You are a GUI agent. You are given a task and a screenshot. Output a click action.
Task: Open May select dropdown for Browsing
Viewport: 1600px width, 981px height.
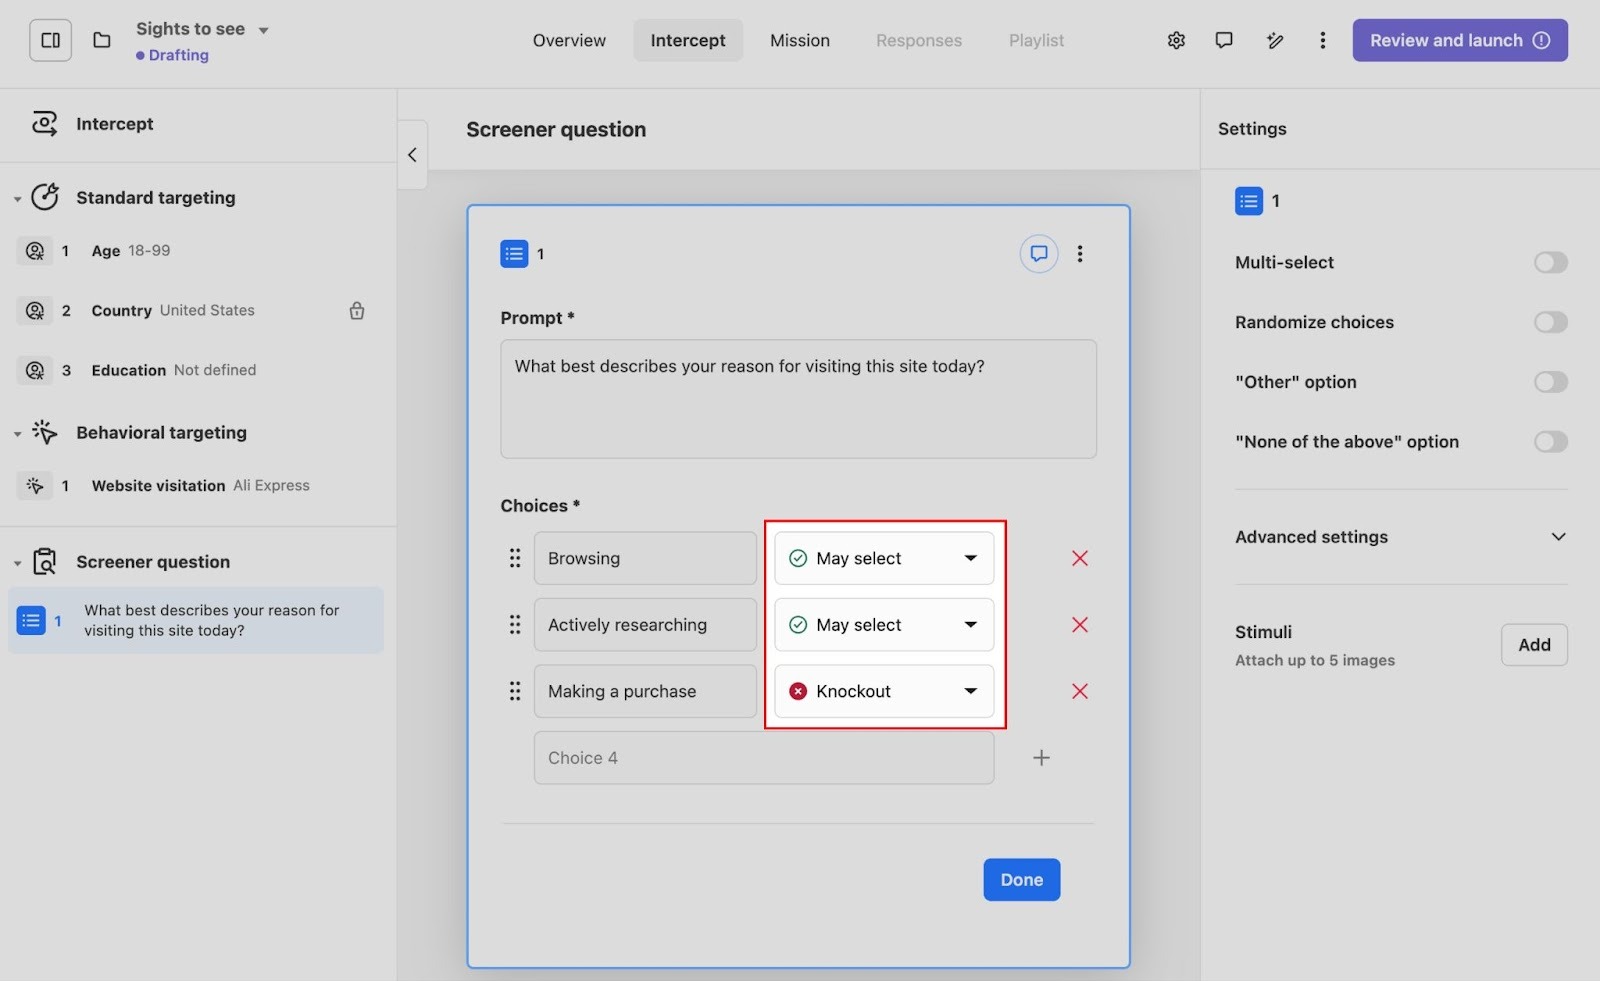point(884,558)
